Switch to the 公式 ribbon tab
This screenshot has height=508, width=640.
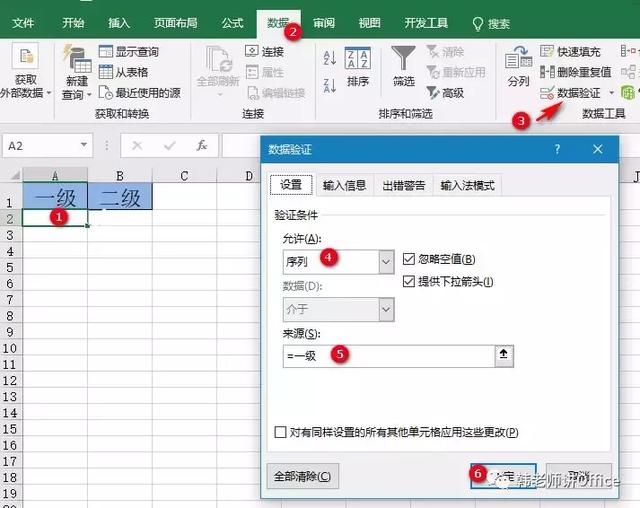coord(232,23)
